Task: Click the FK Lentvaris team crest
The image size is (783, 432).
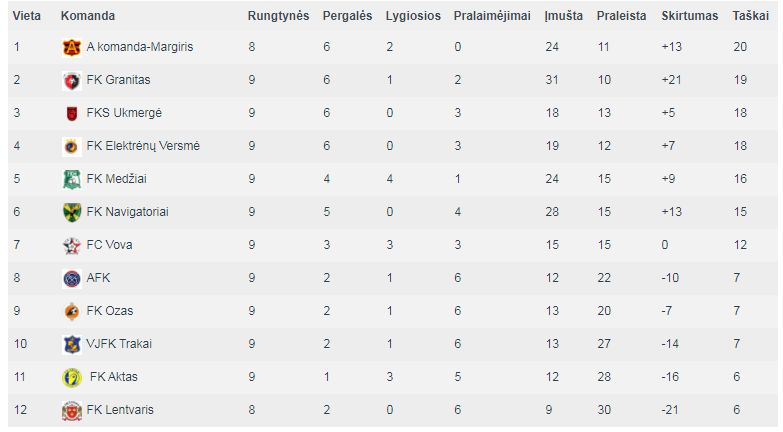Action: [x=72, y=411]
